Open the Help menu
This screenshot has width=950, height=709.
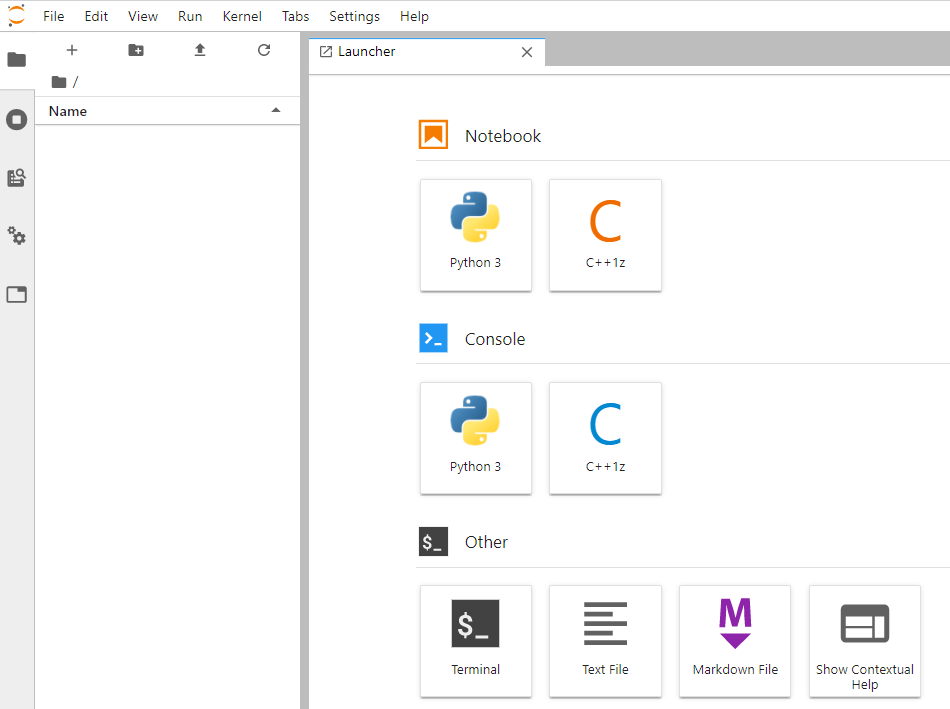click(414, 16)
